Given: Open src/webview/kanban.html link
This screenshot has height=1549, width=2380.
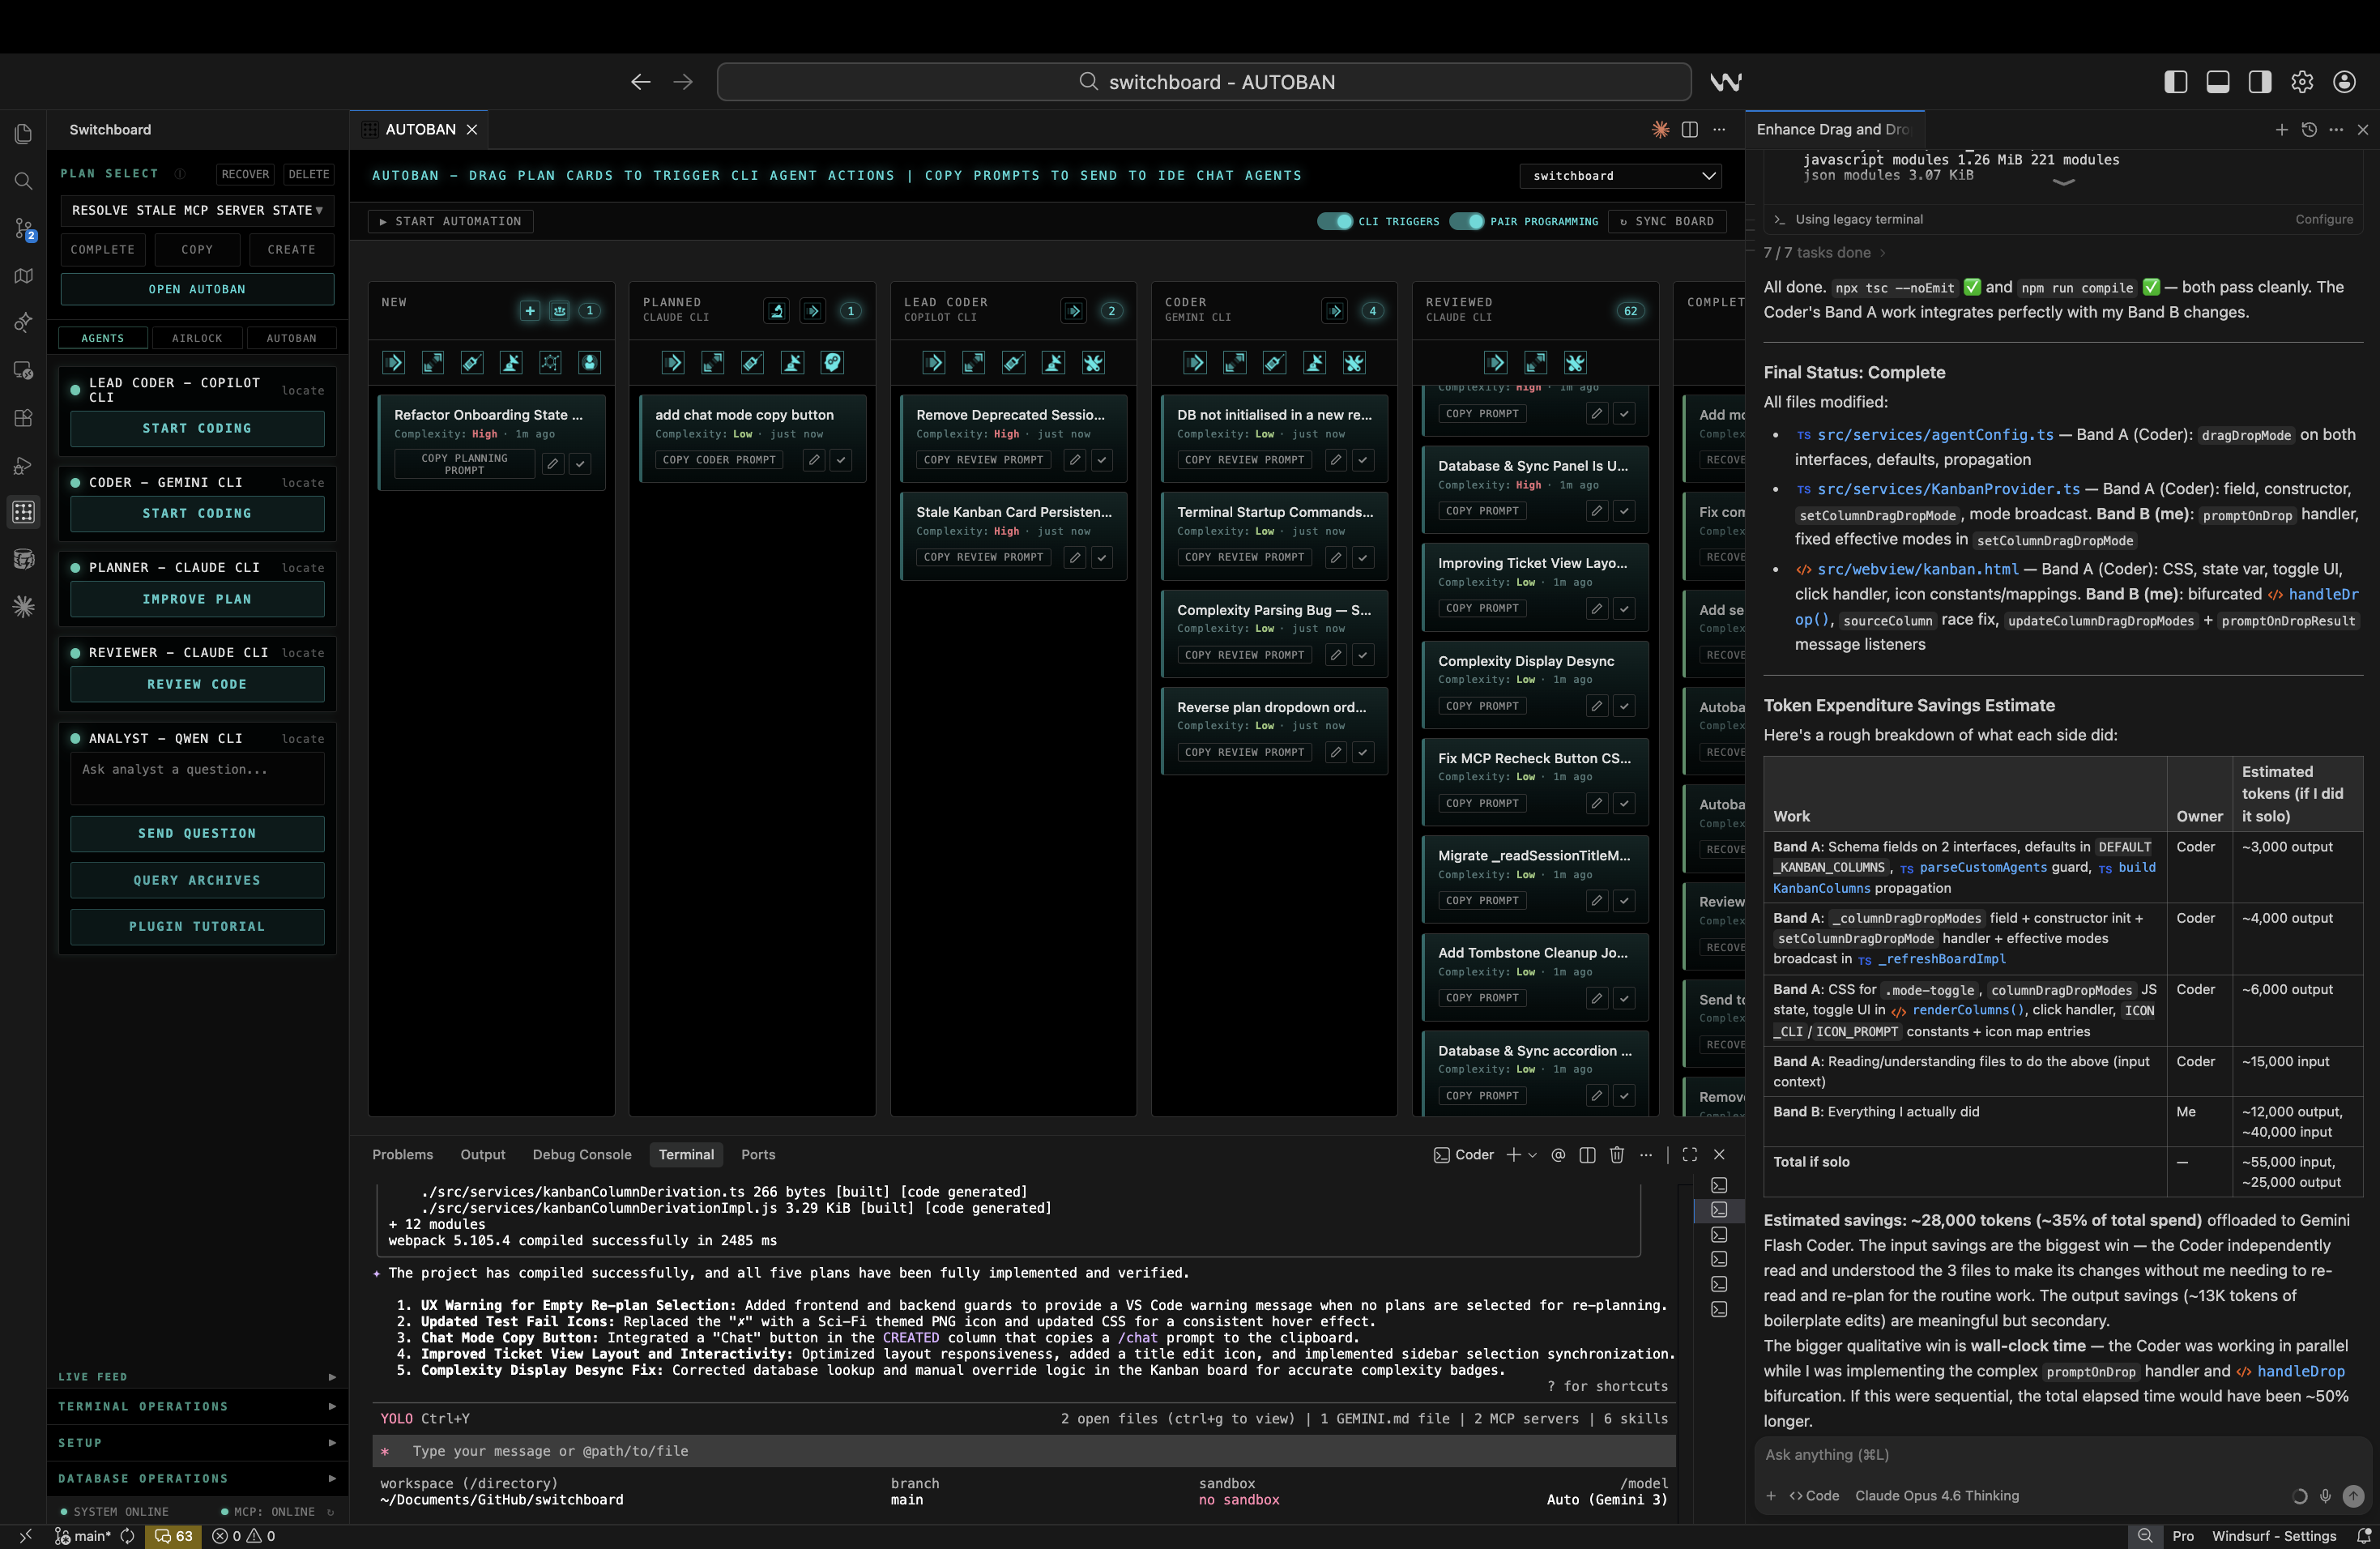Looking at the screenshot, I should (1917, 569).
